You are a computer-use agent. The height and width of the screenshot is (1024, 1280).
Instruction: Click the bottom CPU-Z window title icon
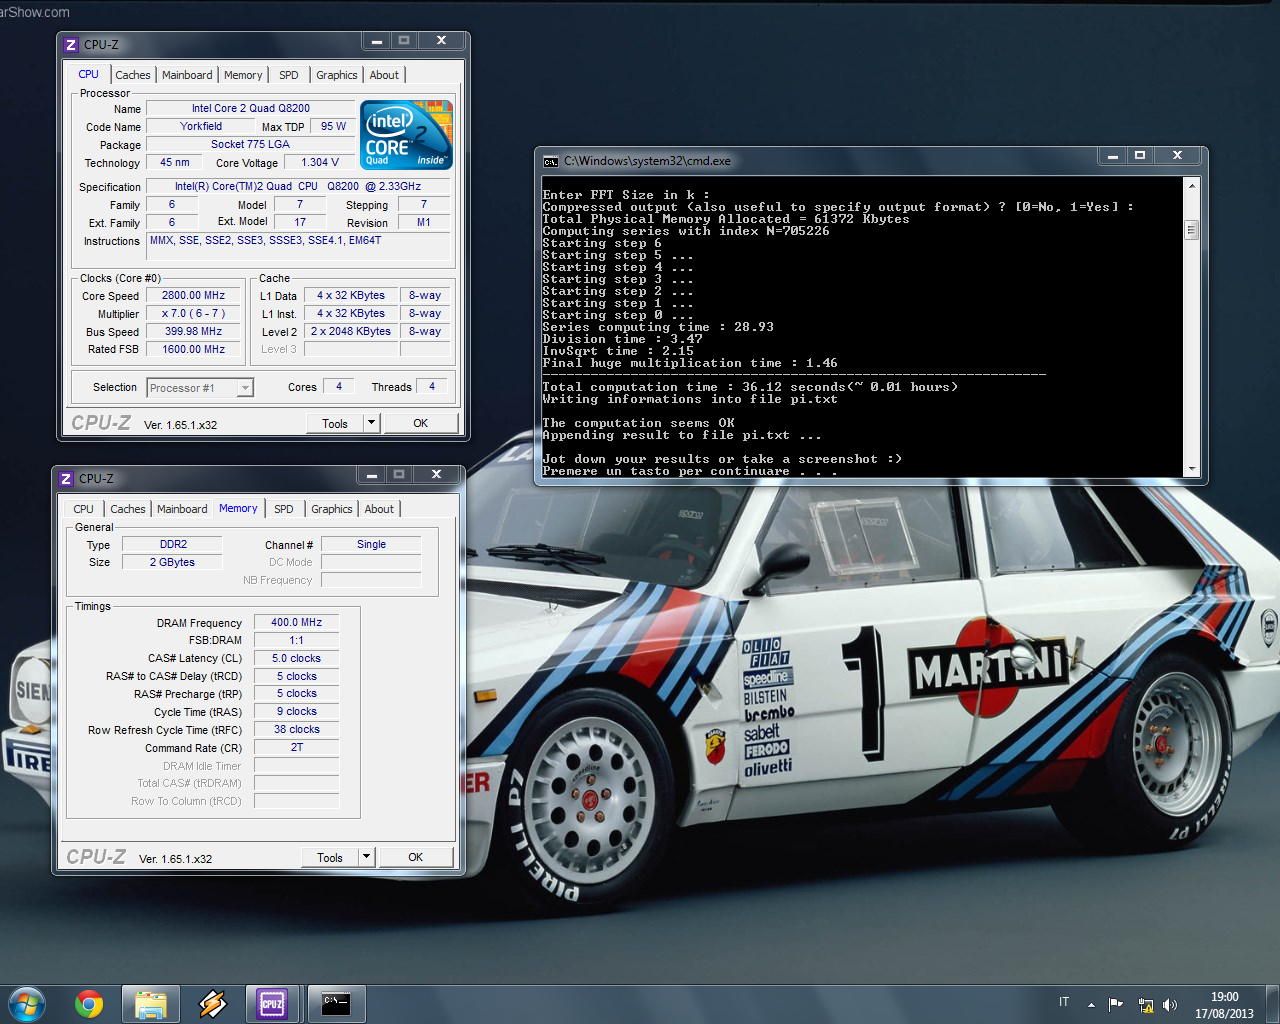point(66,479)
